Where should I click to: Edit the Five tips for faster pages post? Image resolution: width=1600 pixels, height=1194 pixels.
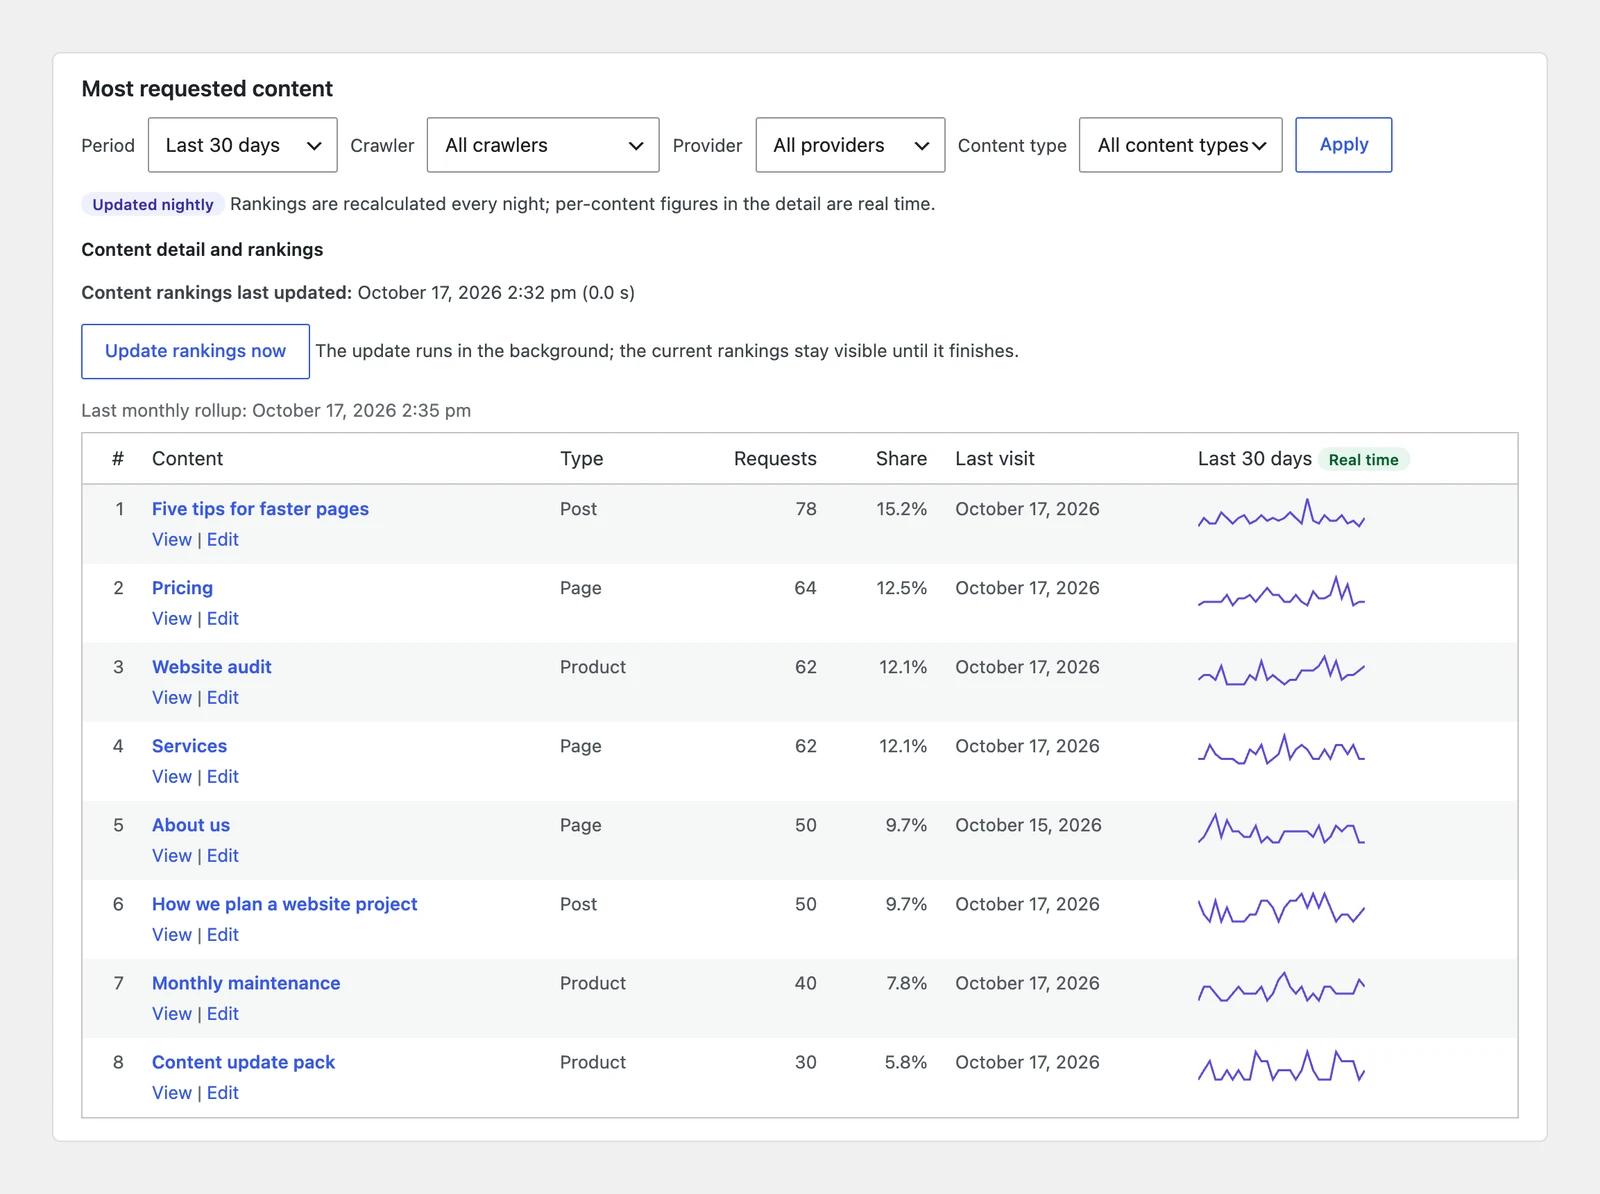[223, 540]
